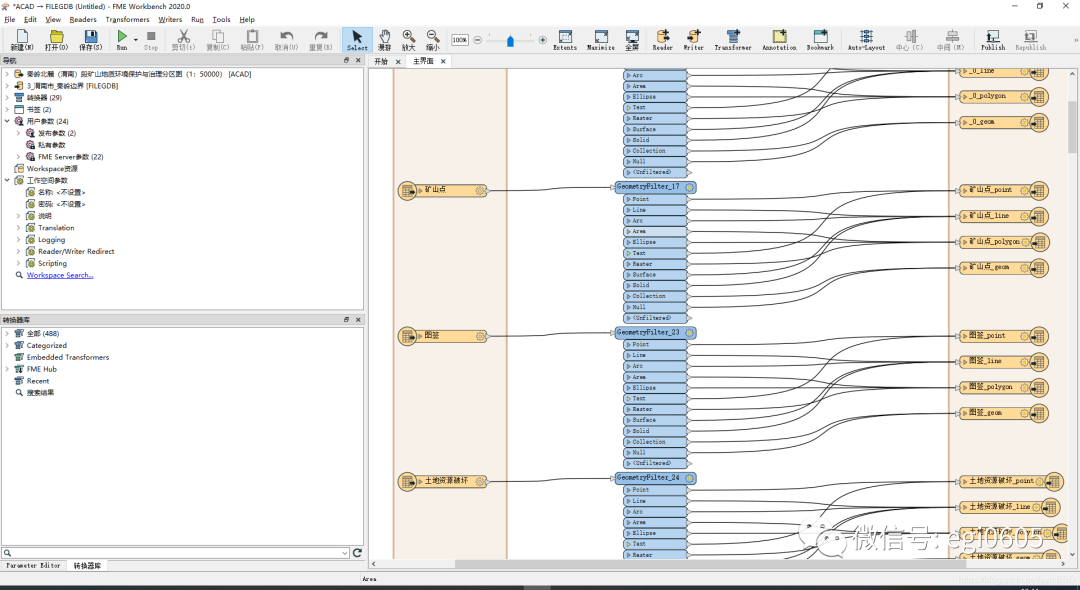
Task: Click the Publish toolbar icon
Action: [x=992, y=38]
